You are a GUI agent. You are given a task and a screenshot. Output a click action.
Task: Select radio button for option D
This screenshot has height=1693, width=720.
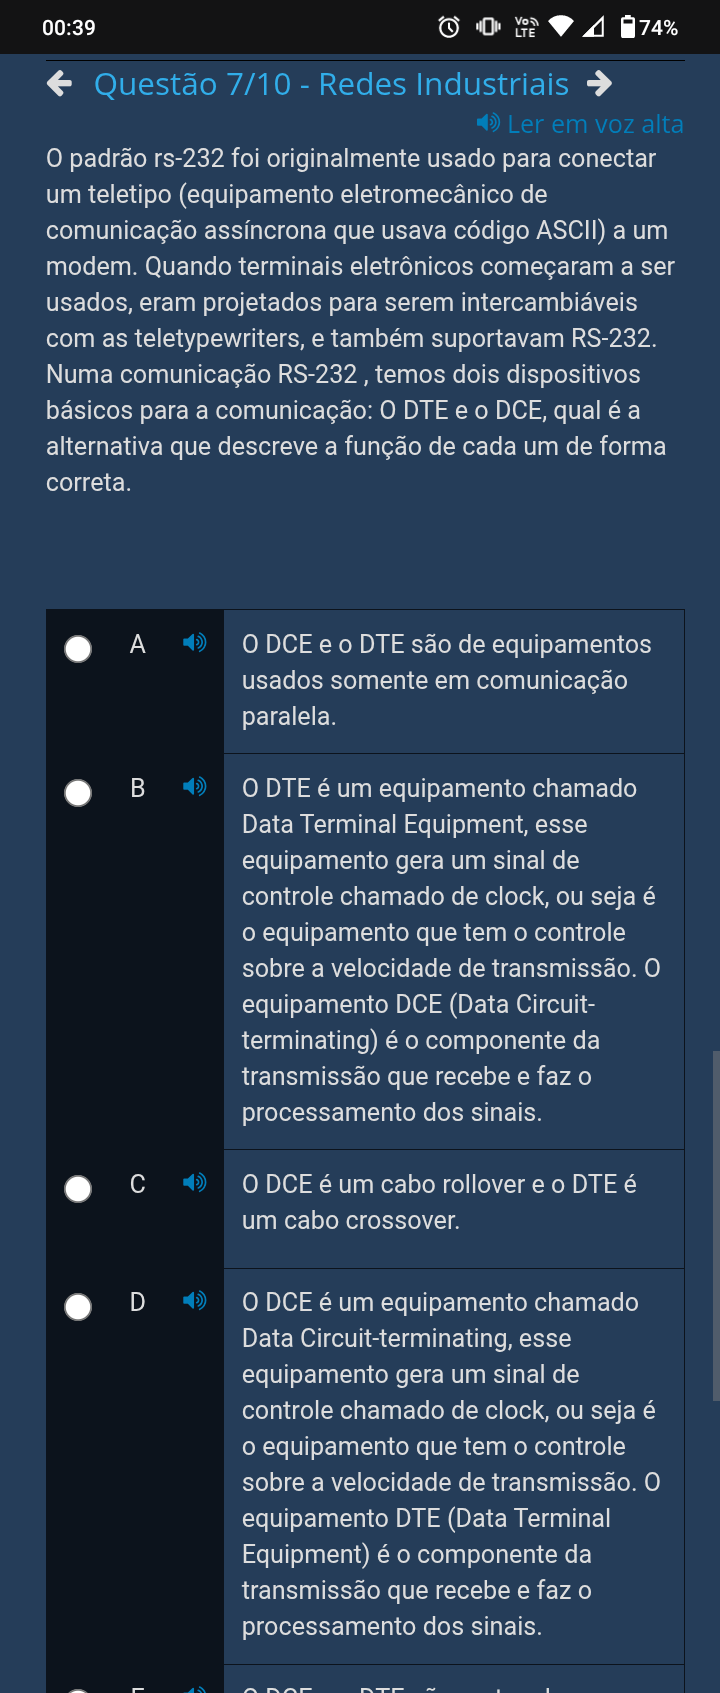pos(78,1307)
